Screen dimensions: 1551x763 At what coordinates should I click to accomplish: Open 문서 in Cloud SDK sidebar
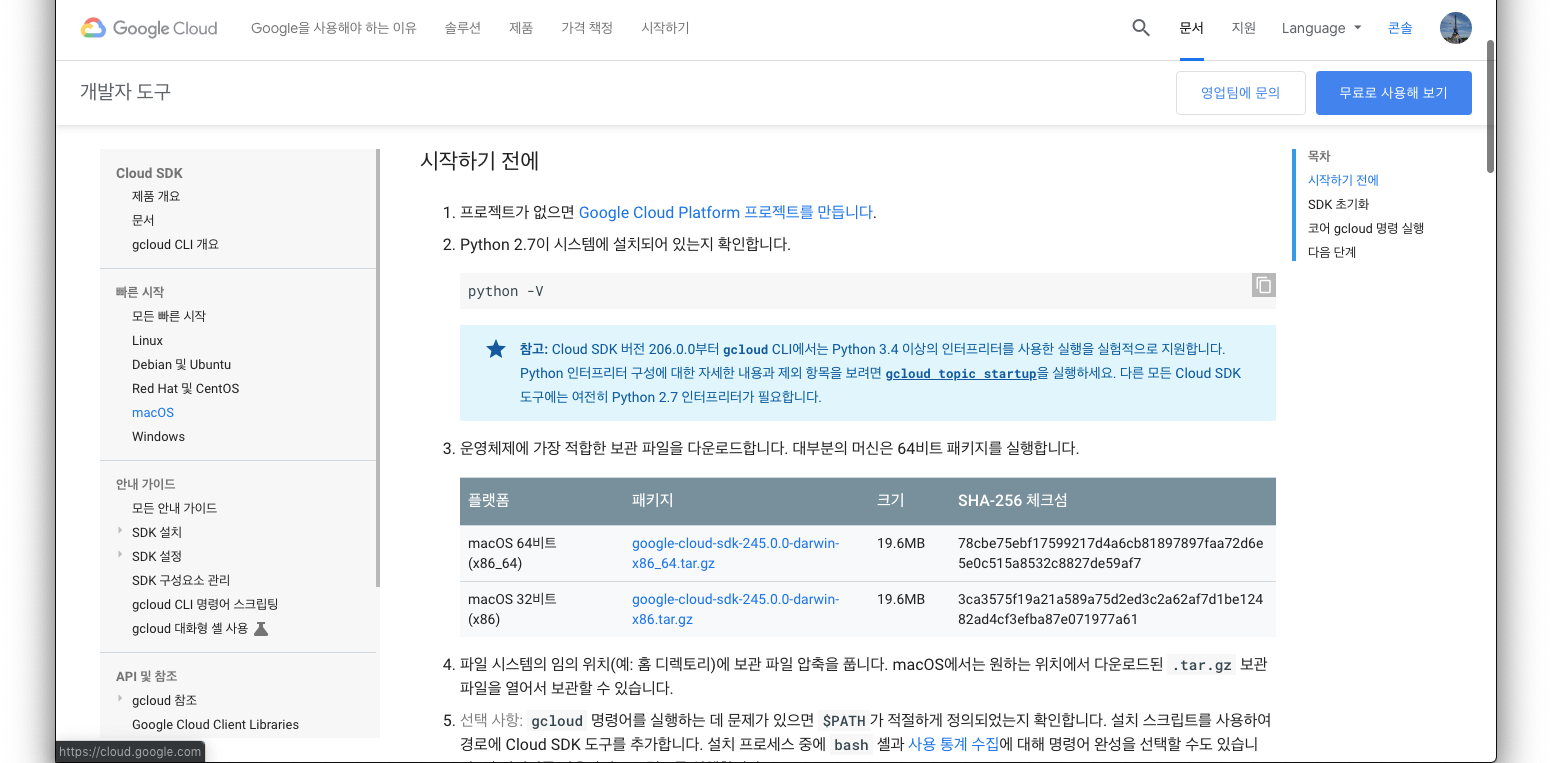[x=143, y=220]
